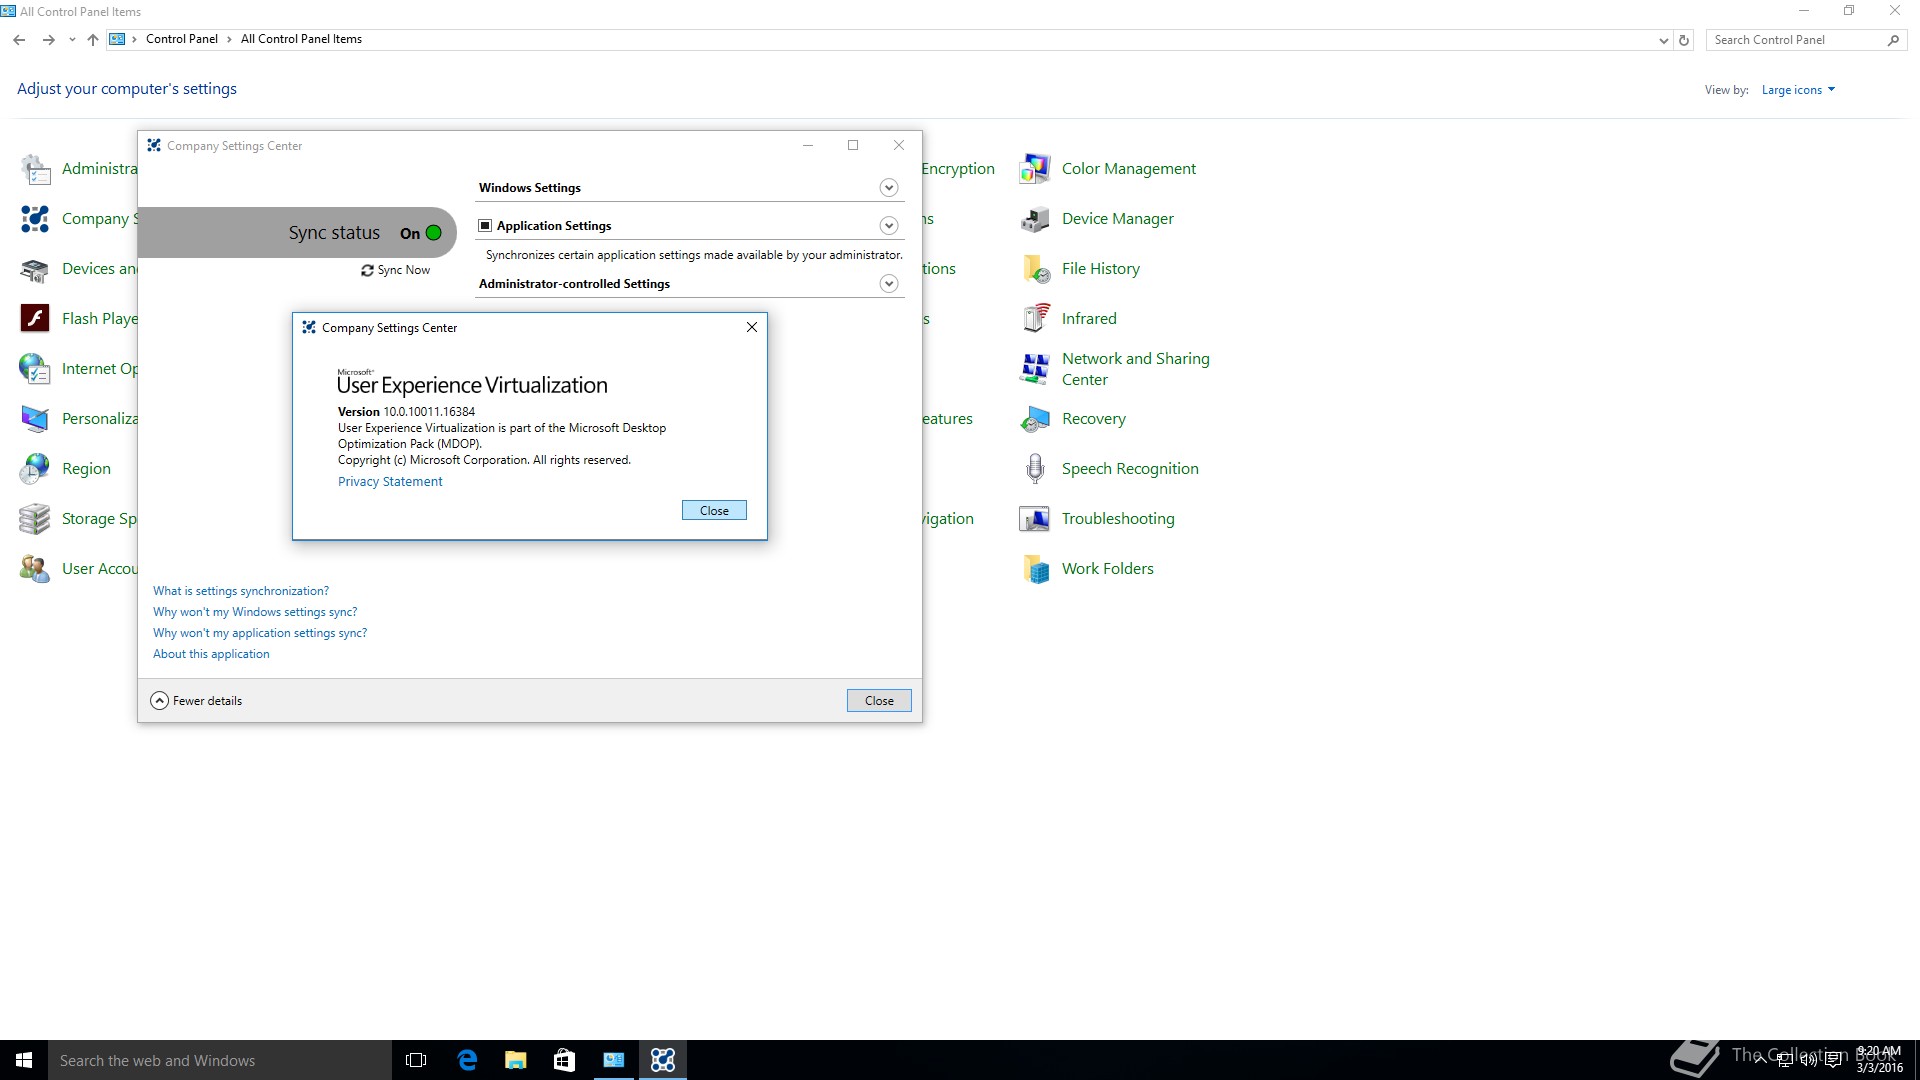Viewport: 1920px width, 1080px height.
Task: Open Administrative Tools icon in Control Panel
Action: [36, 169]
